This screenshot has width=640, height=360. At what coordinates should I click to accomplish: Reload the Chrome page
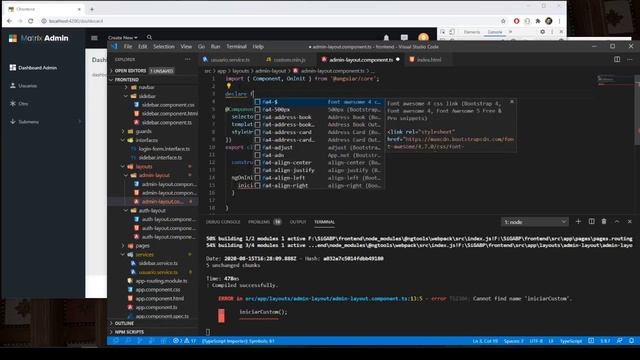pyautogui.click(x=31, y=21)
